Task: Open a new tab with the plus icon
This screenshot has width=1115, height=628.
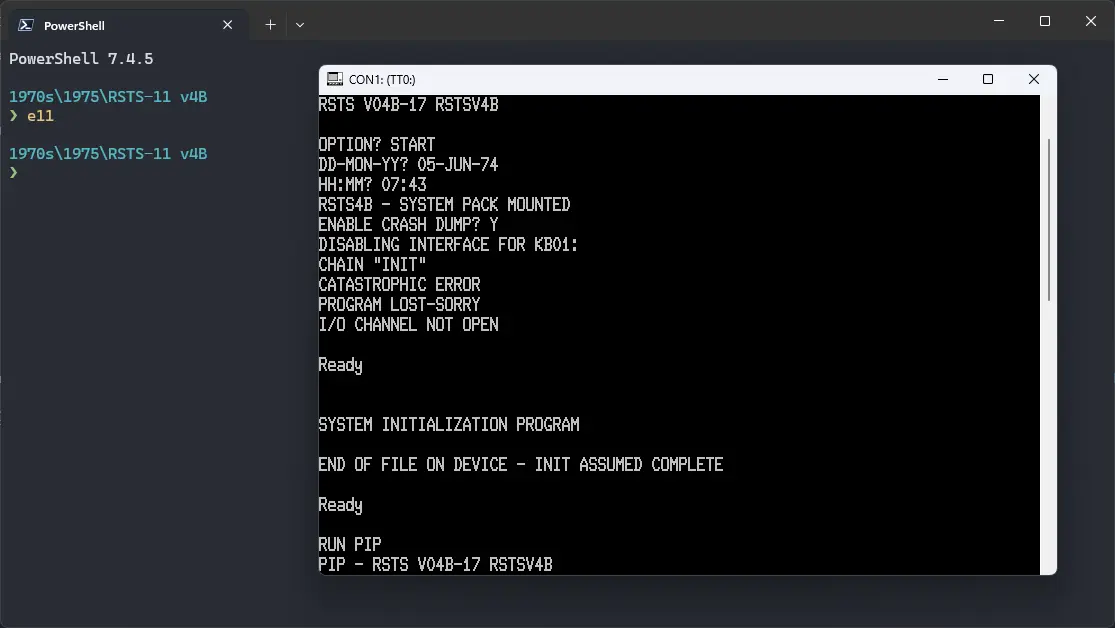Action: [269, 24]
